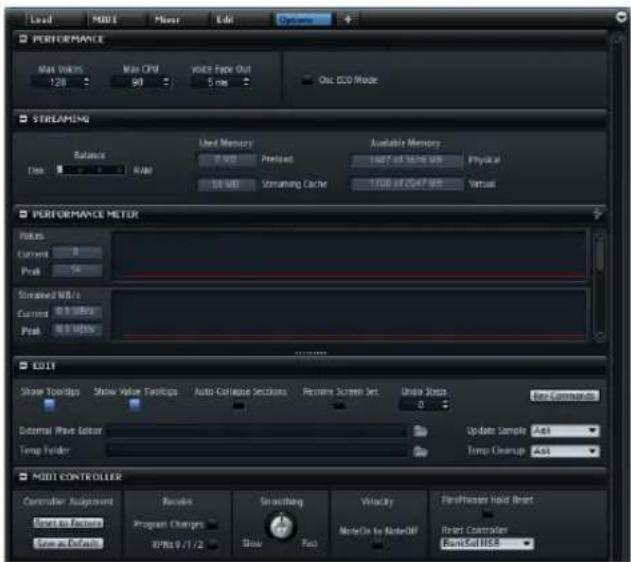Image resolution: width=631 pixels, height=562 pixels.
Task: Select the Options tab
Action: pos(303,19)
